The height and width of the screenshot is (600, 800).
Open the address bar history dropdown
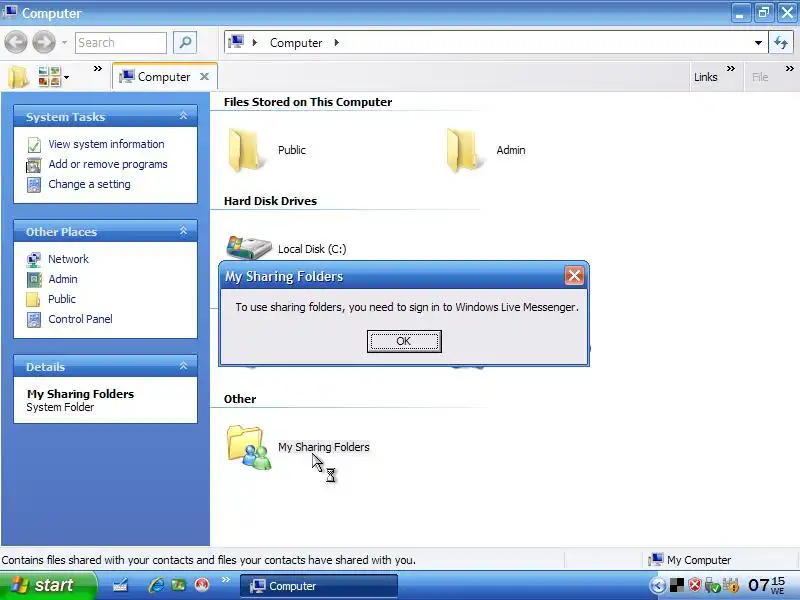759,43
